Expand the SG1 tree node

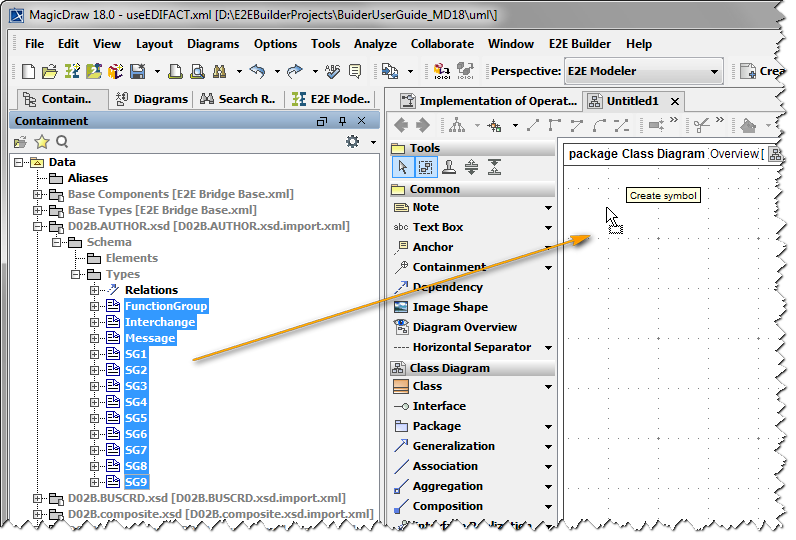tap(95, 354)
